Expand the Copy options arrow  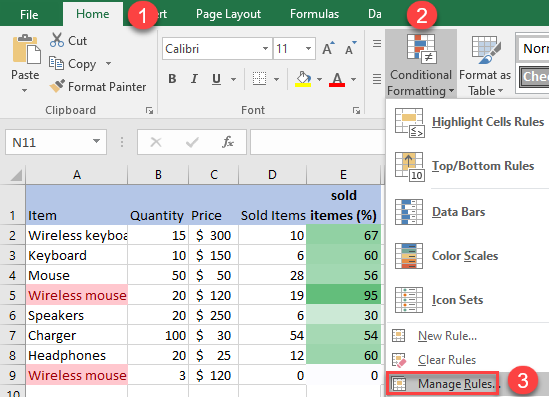pos(108,63)
